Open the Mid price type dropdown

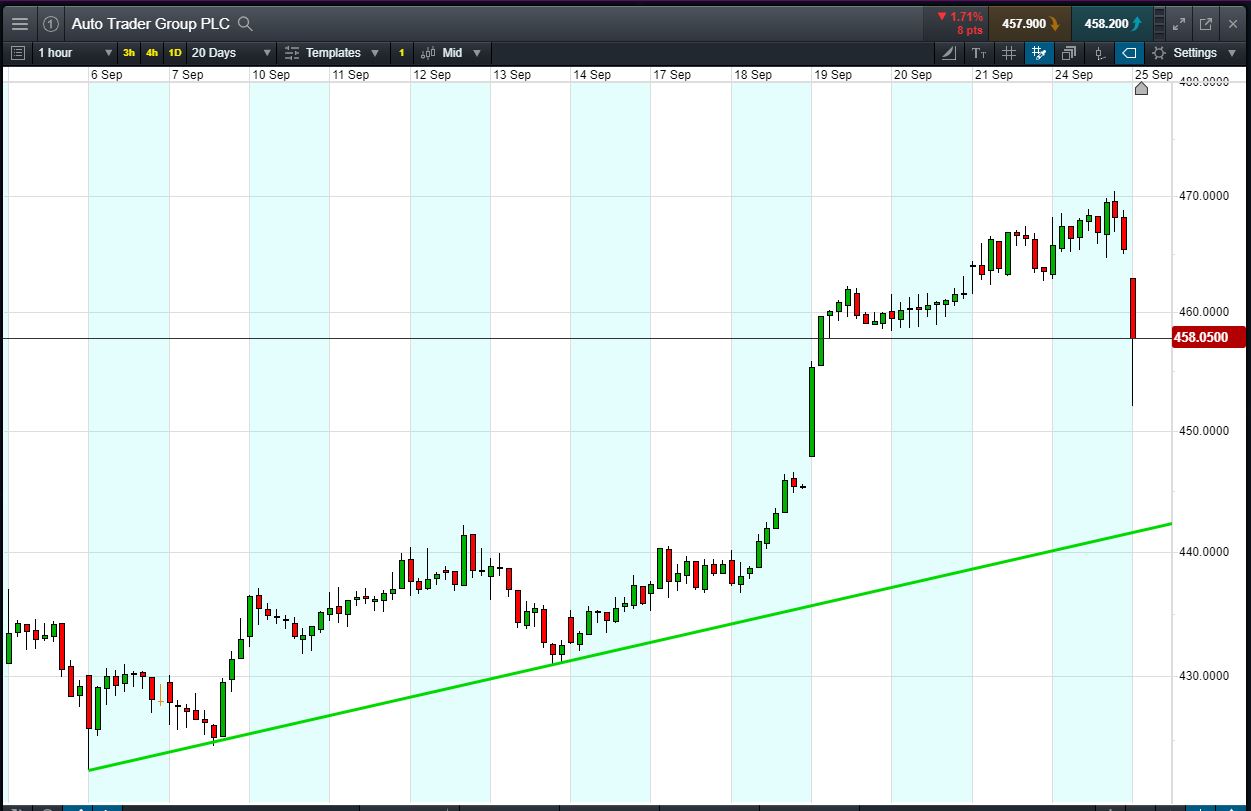451,52
